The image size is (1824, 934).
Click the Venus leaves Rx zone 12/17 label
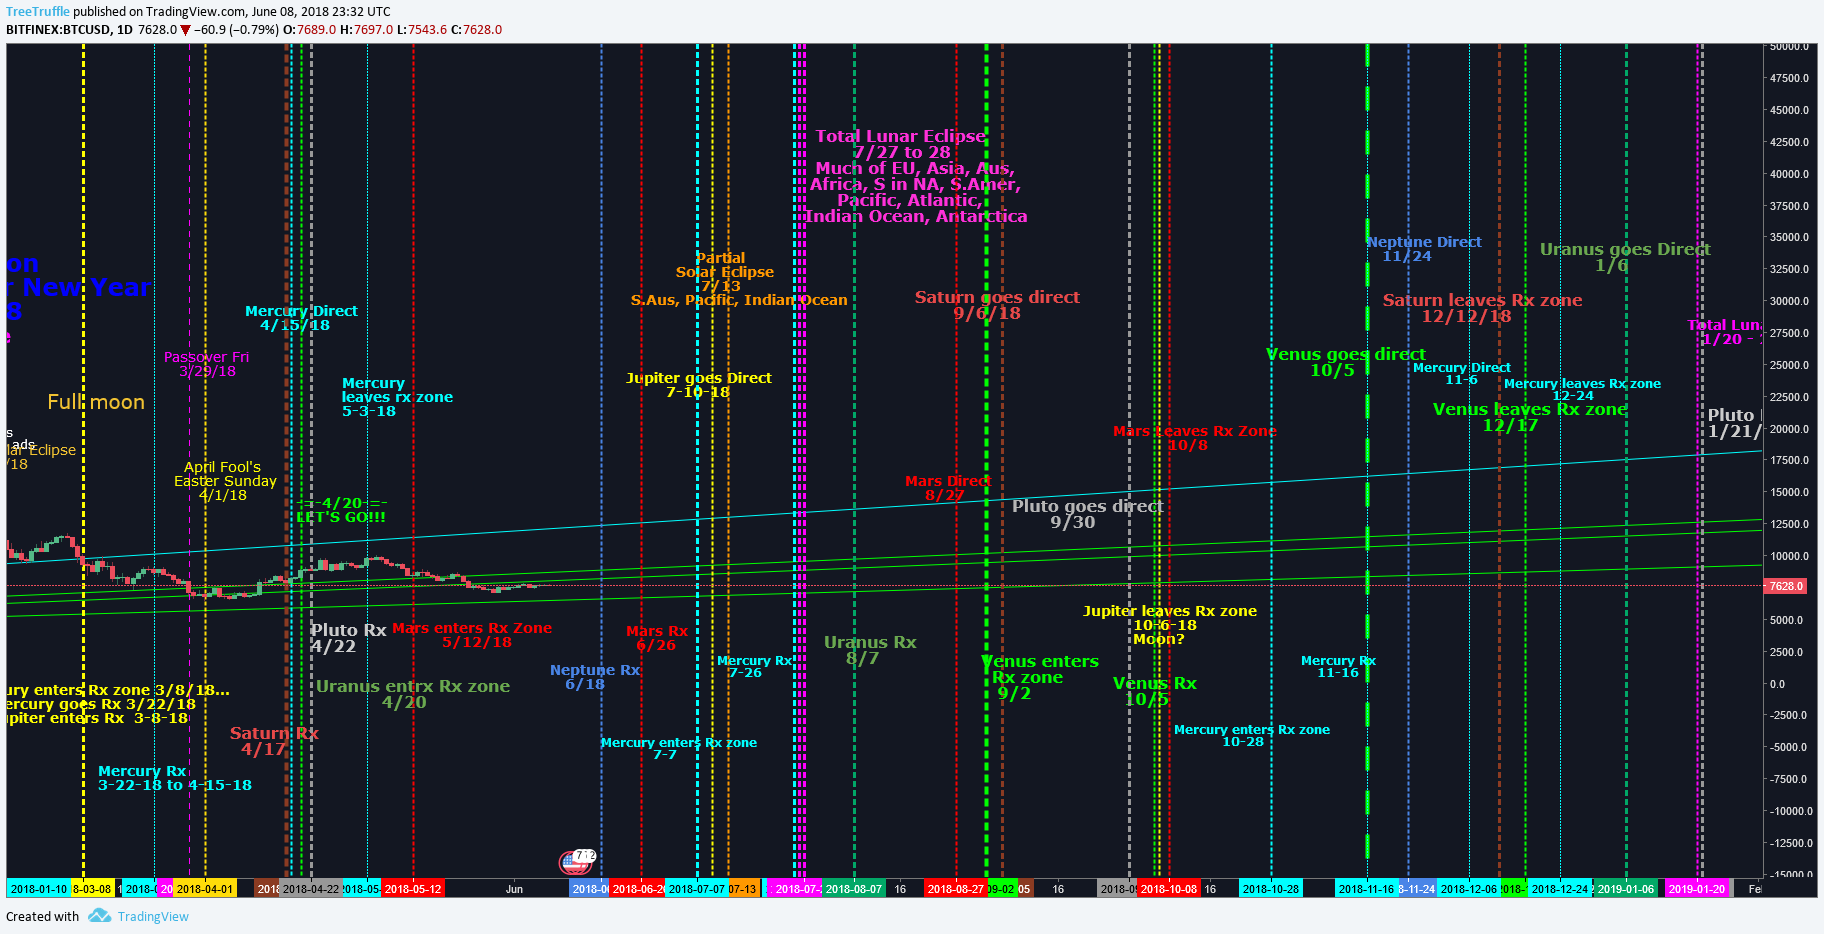[1529, 417]
